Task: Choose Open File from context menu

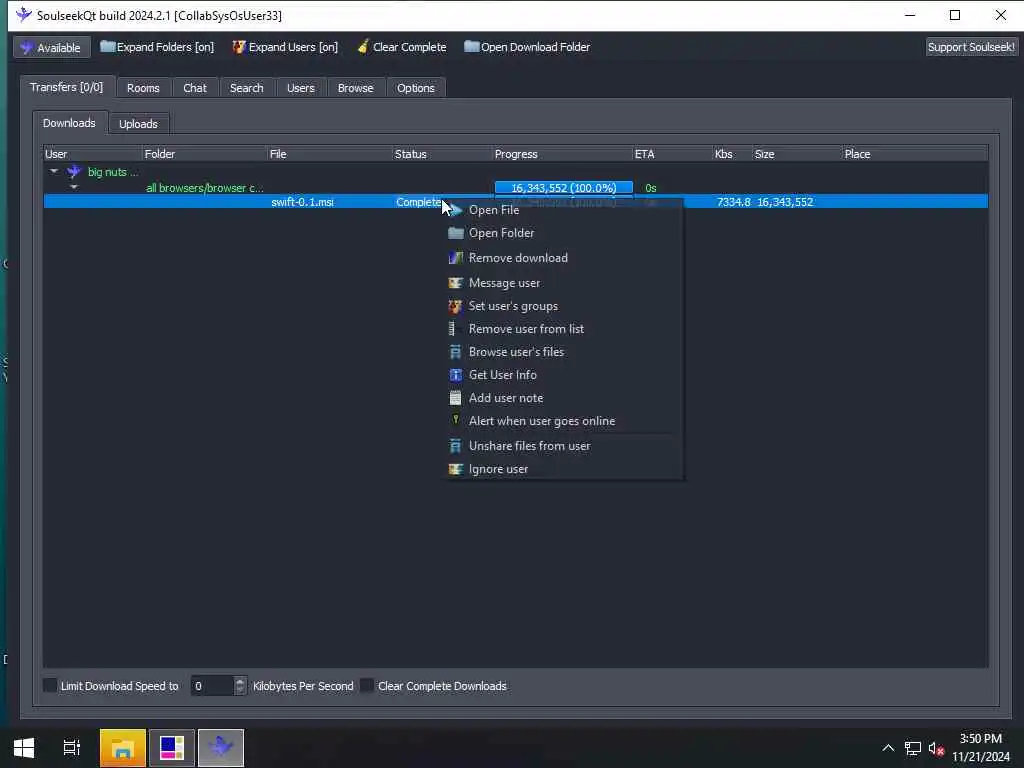Action: pos(564,210)
